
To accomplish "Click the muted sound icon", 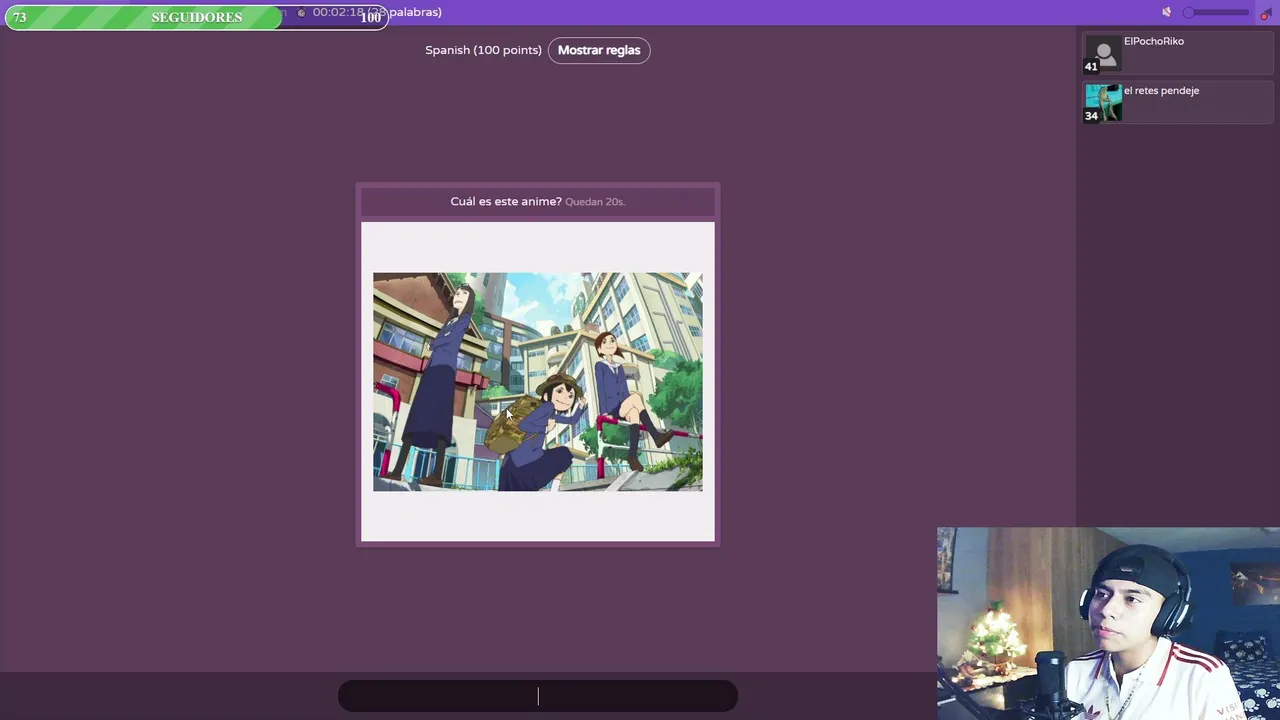I will coord(1166,12).
